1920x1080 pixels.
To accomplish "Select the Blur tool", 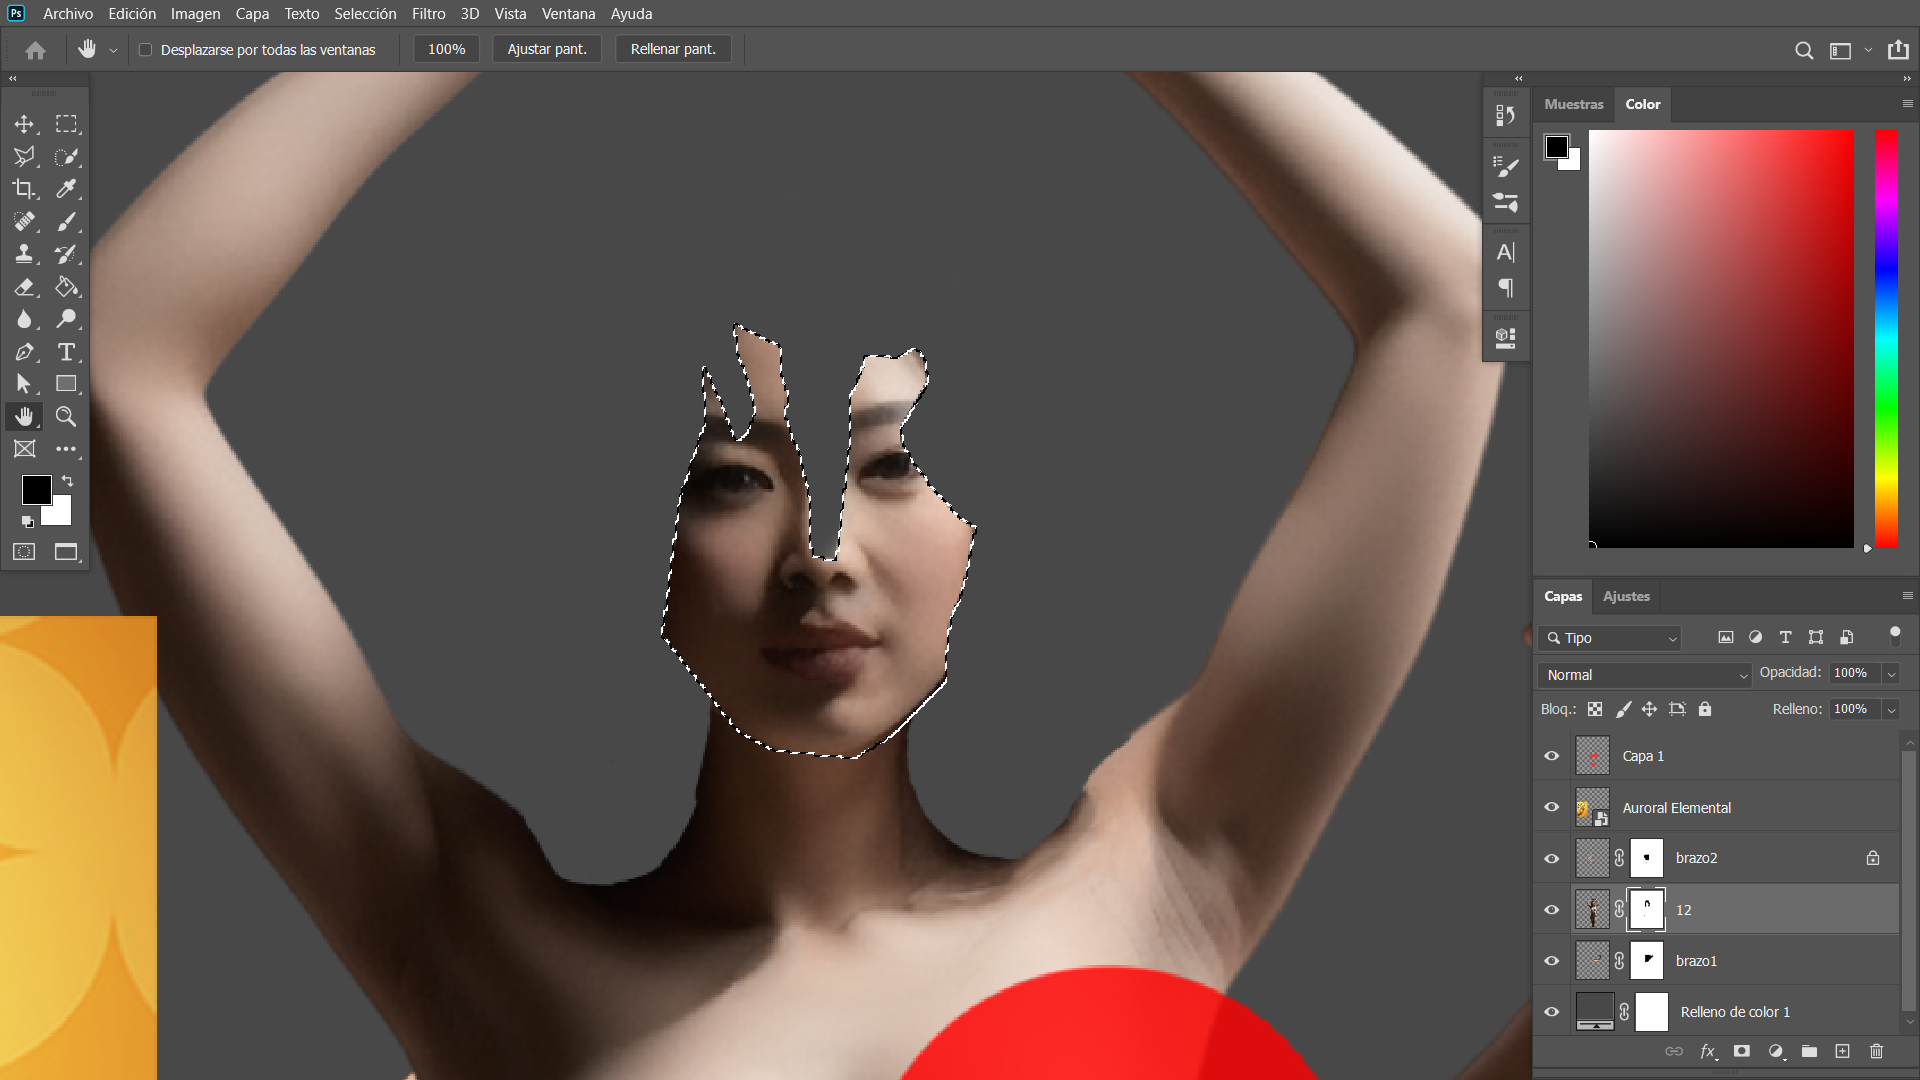I will [x=24, y=319].
